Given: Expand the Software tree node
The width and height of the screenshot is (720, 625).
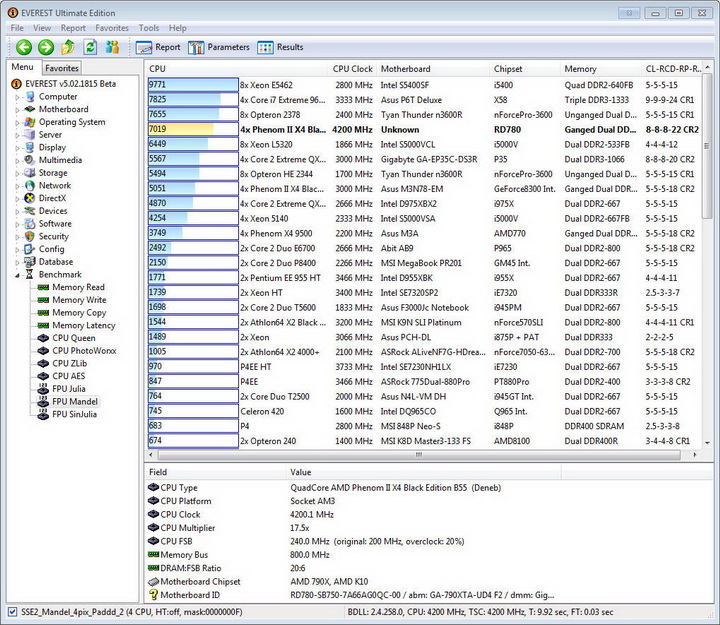Looking at the screenshot, I should [x=17, y=224].
